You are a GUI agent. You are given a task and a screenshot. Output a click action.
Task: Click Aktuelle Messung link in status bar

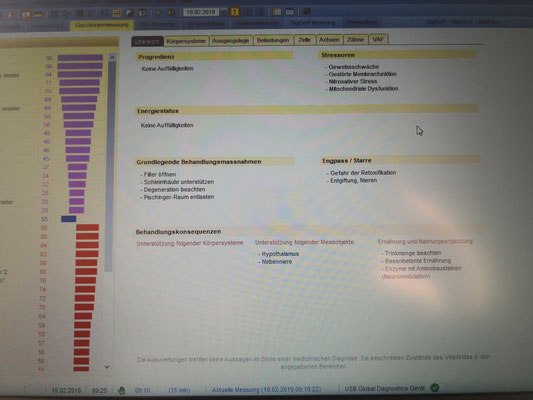(x=266, y=389)
